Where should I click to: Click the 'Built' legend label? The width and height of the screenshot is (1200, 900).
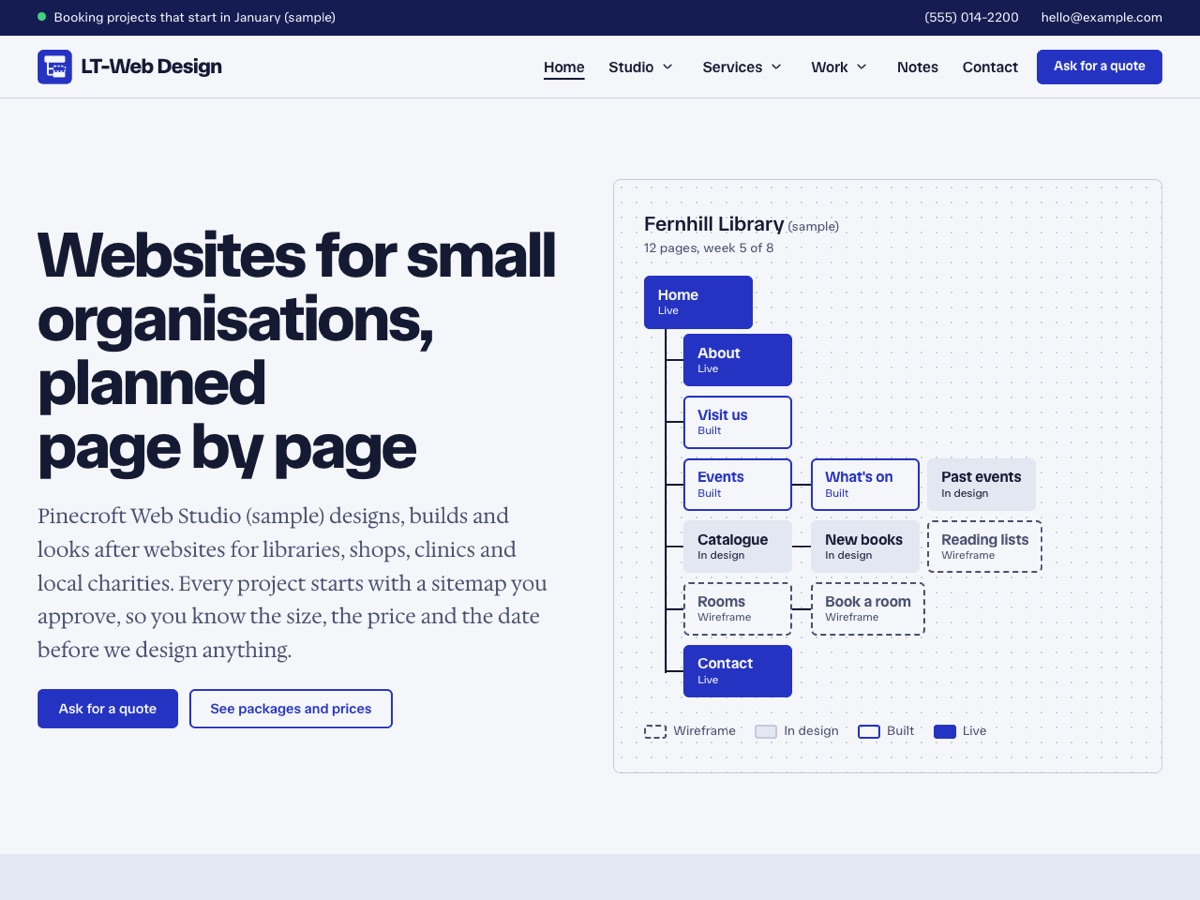click(x=900, y=731)
